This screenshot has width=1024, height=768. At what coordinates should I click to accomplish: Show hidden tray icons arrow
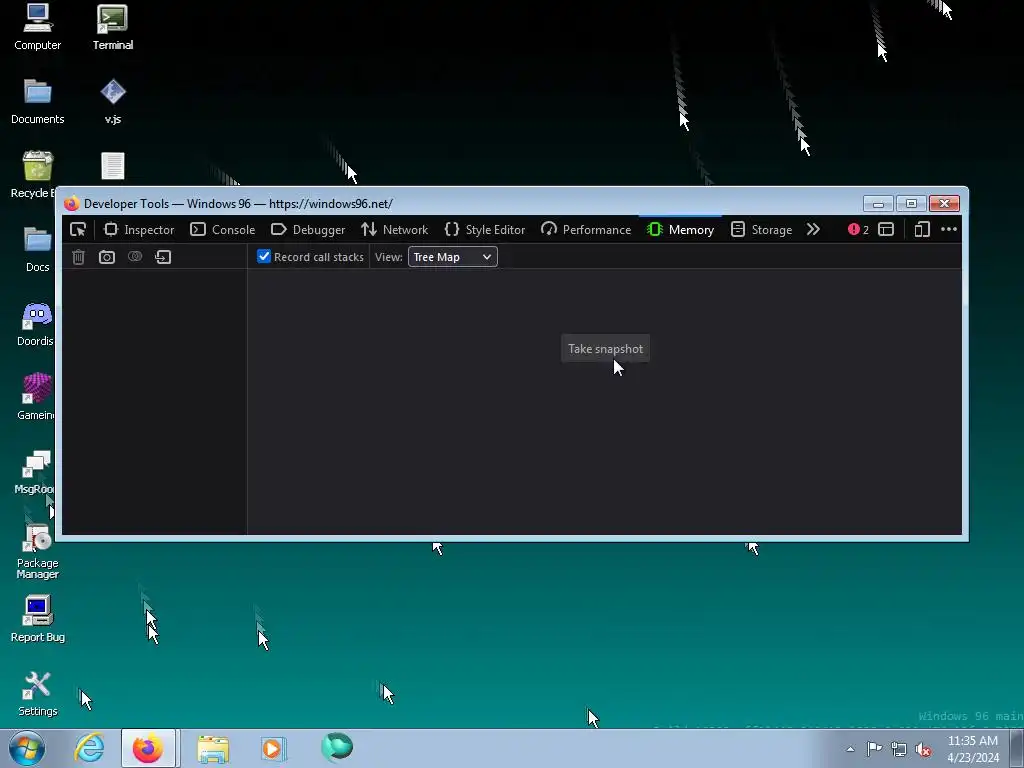pyautogui.click(x=850, y=749)
